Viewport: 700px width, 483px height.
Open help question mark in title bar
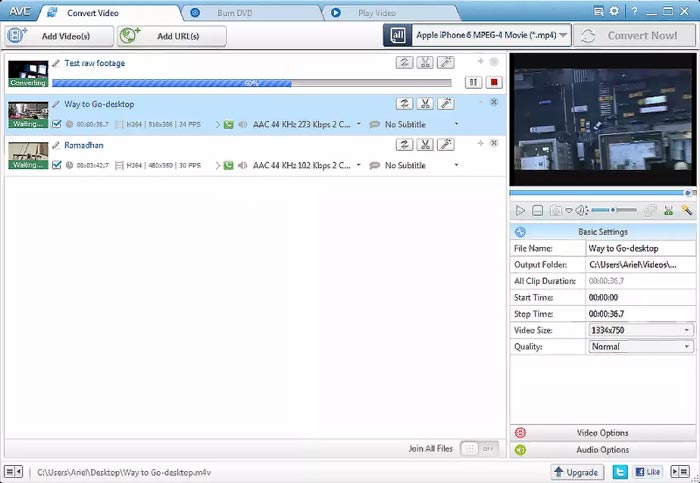coord(634,11)
